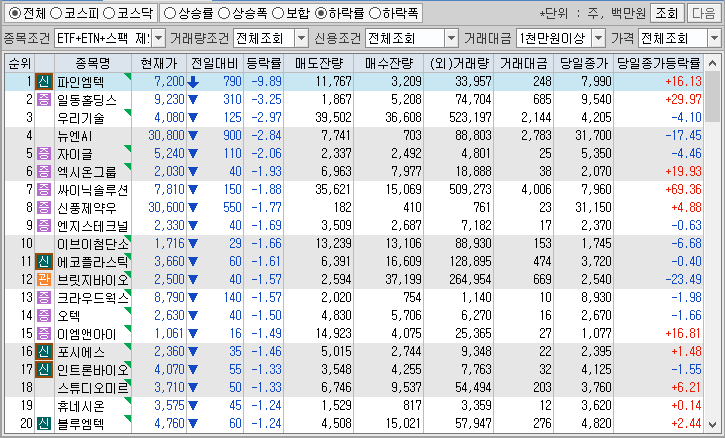The width and height of the screenshot is (725, 438).
Task: Click the 신 badge beside 인트론바이오
Action: point(44,370)
